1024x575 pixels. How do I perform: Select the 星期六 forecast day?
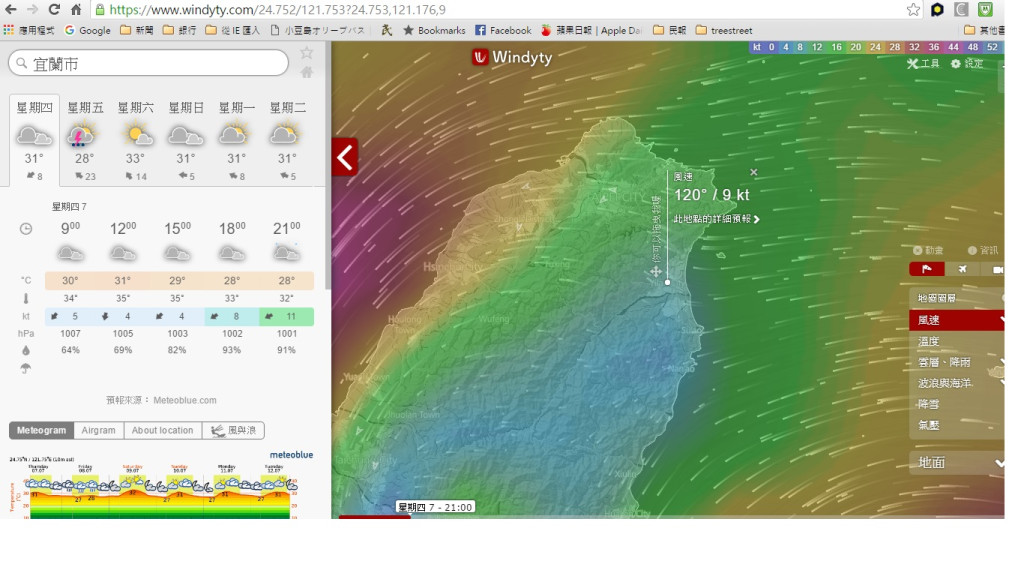pyautogui.click(x=135, y=140)
